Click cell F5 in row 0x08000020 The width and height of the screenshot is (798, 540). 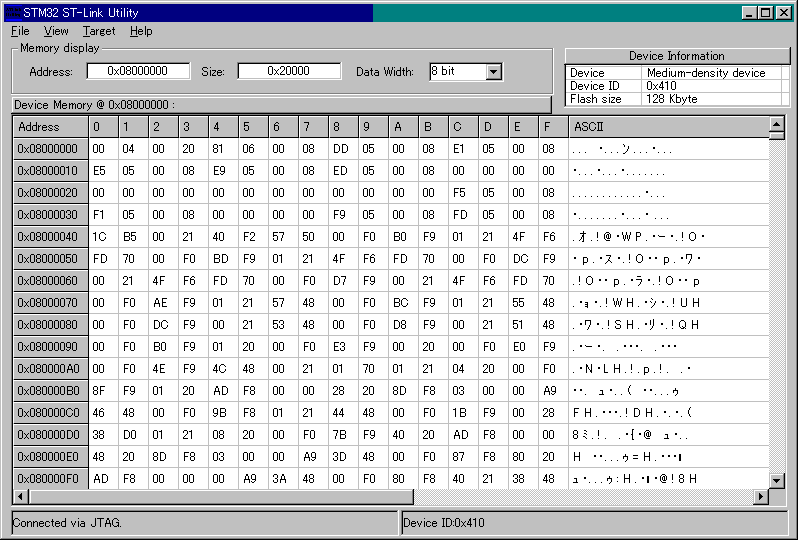click(463, 193)
